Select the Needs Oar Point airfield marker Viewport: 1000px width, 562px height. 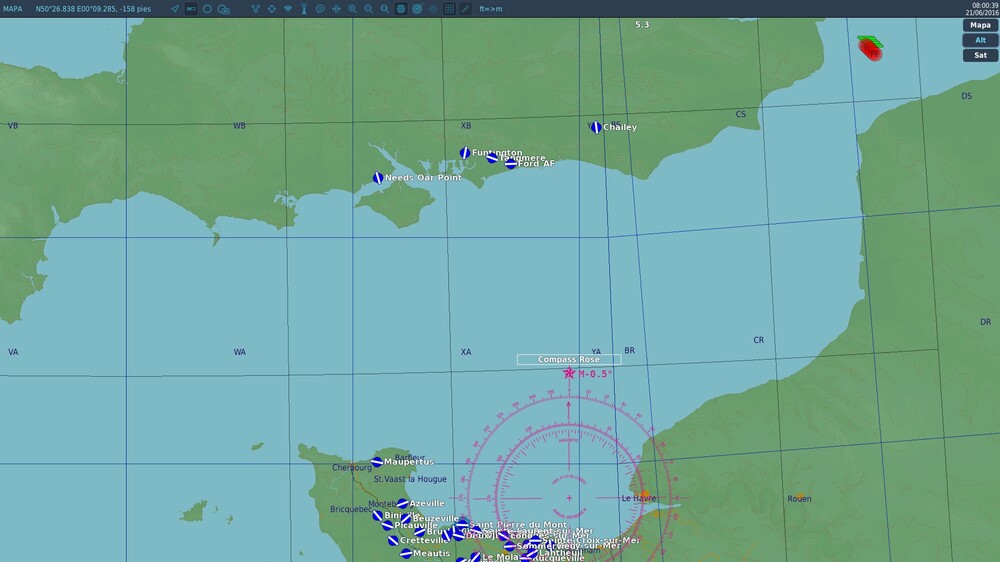coord(378,178)
